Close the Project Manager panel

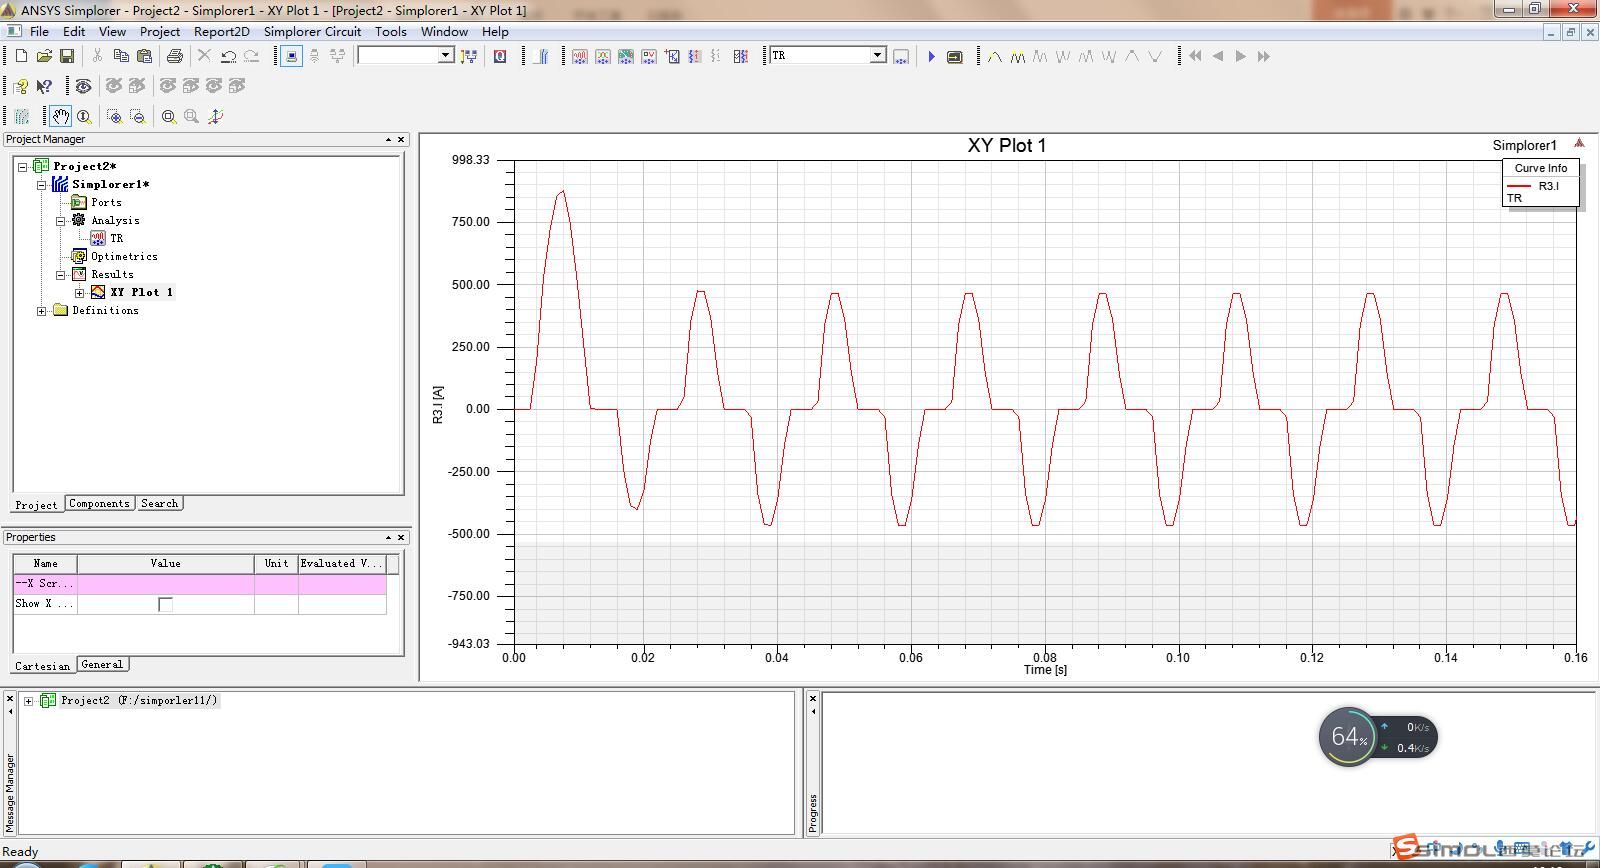coord(401,140)
